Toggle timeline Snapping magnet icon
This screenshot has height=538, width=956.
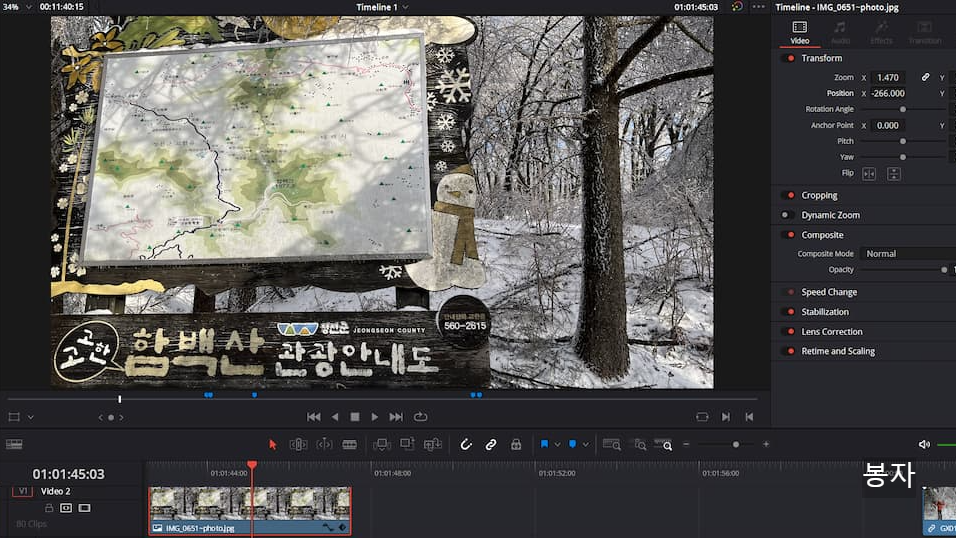466,445
